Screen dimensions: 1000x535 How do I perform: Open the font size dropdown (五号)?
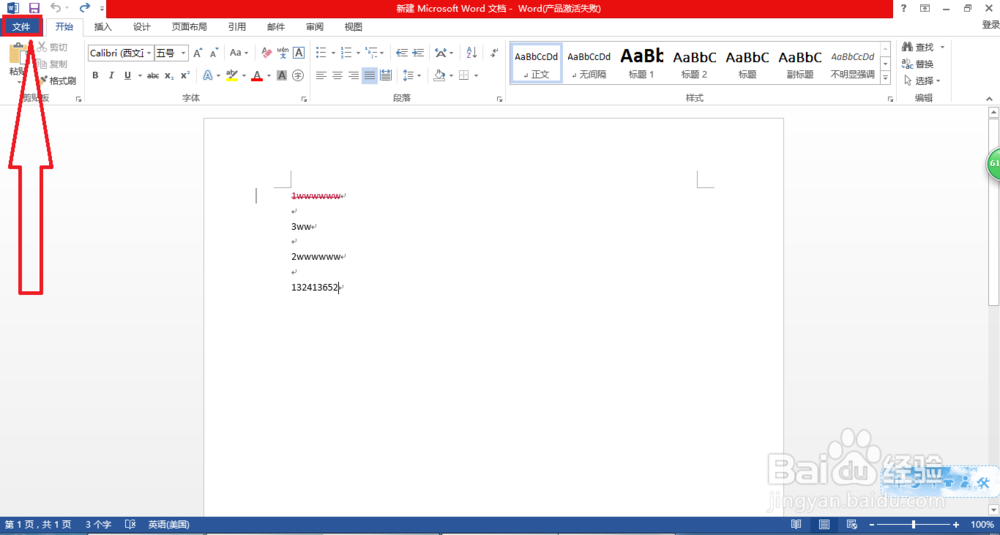tap(184, 53)
